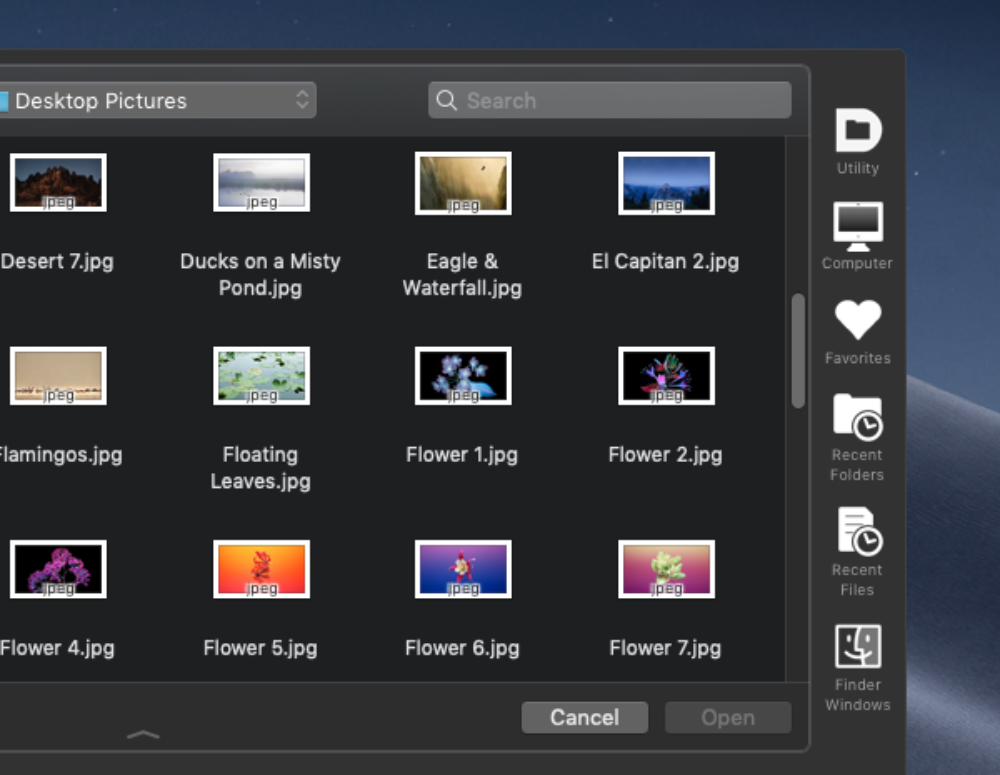Select the Flower 5.jpg file icon
The width and height of the screenshot is (1000, 775).
click(261, 569)
